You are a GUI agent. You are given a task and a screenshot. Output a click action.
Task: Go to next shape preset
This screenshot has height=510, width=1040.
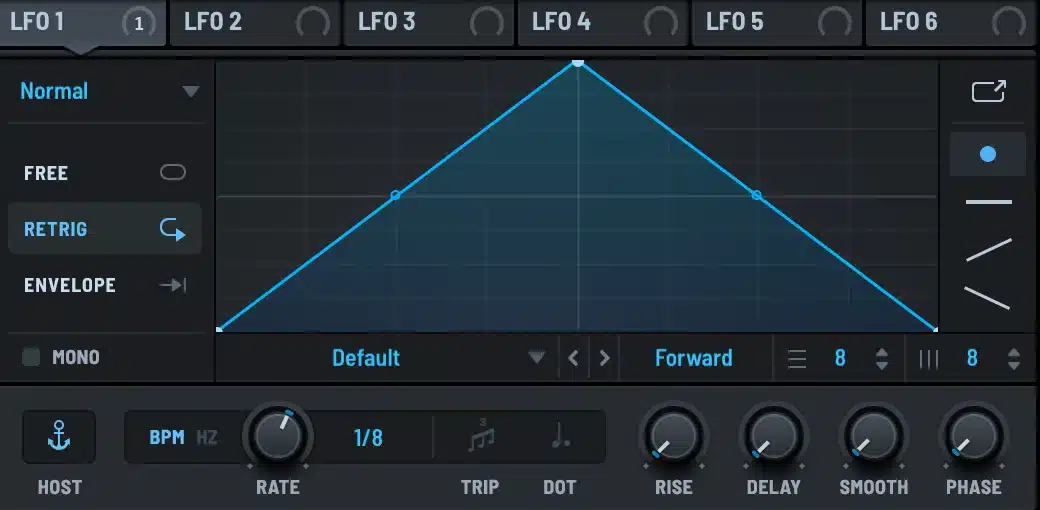tap(604, 358)
